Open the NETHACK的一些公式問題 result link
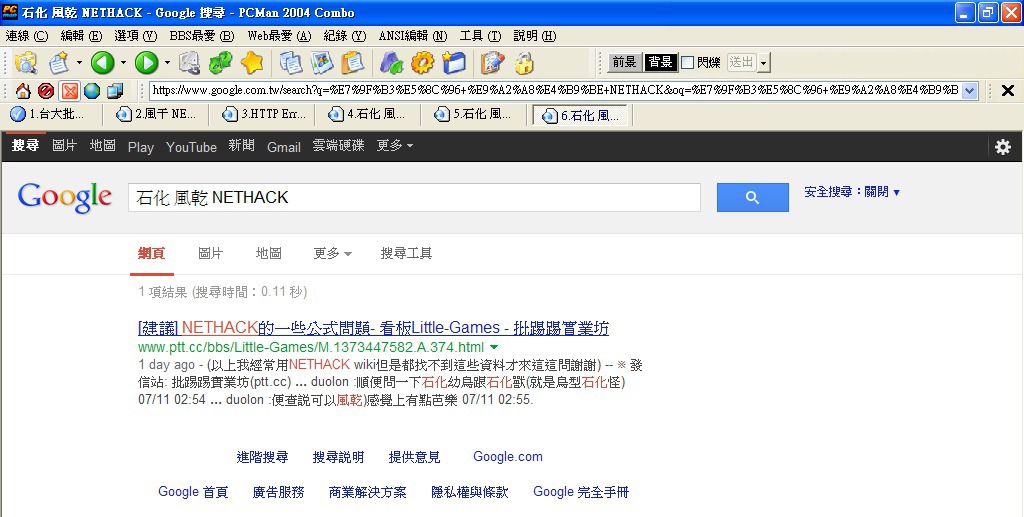1024x517 pixels. pos(374,328)
